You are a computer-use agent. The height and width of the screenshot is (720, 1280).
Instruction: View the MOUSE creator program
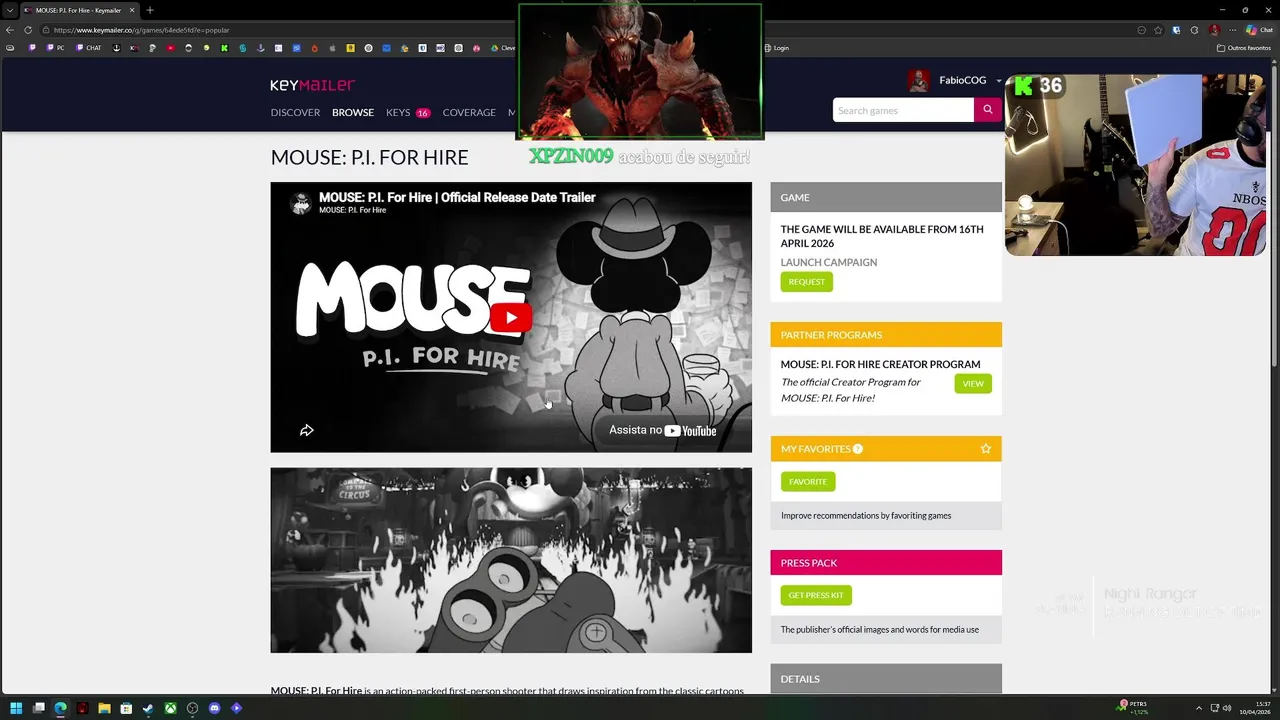(973, 383)
